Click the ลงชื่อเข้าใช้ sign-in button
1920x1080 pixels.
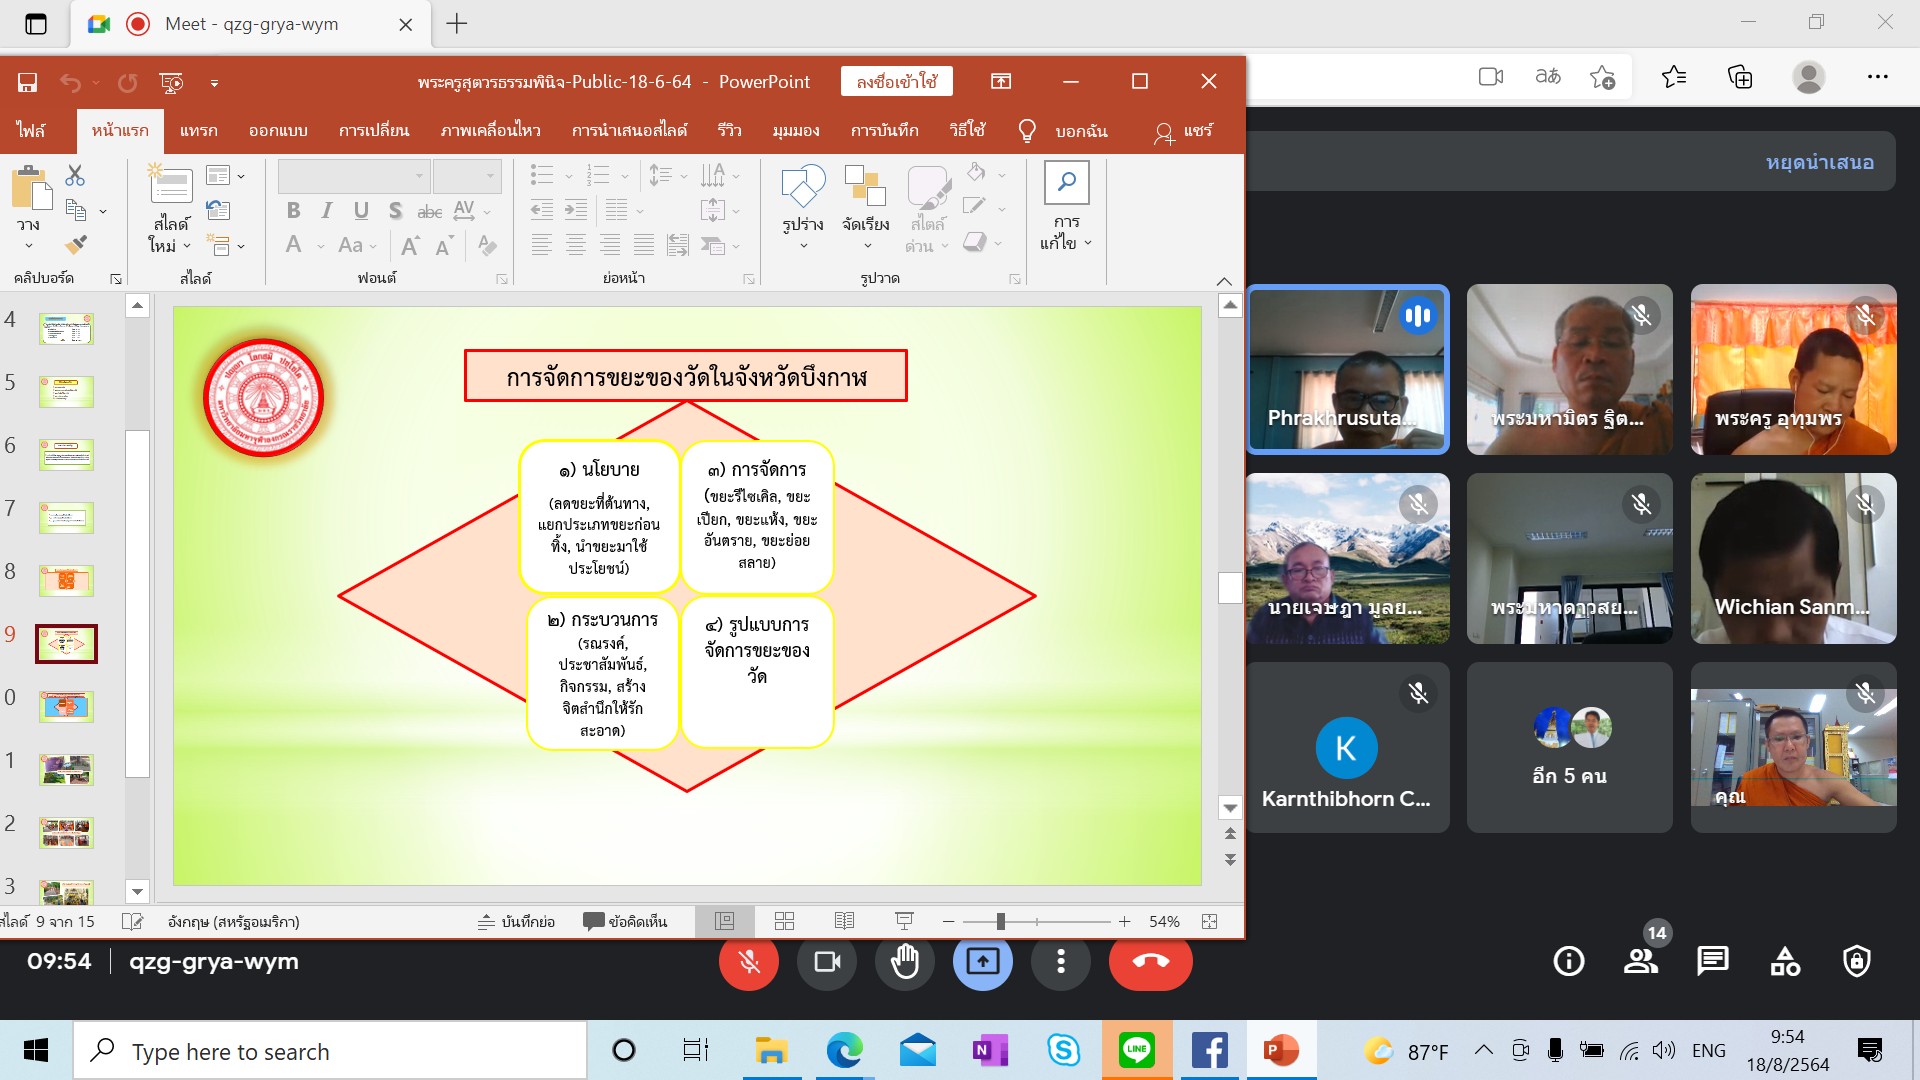(x=897, y=81)
